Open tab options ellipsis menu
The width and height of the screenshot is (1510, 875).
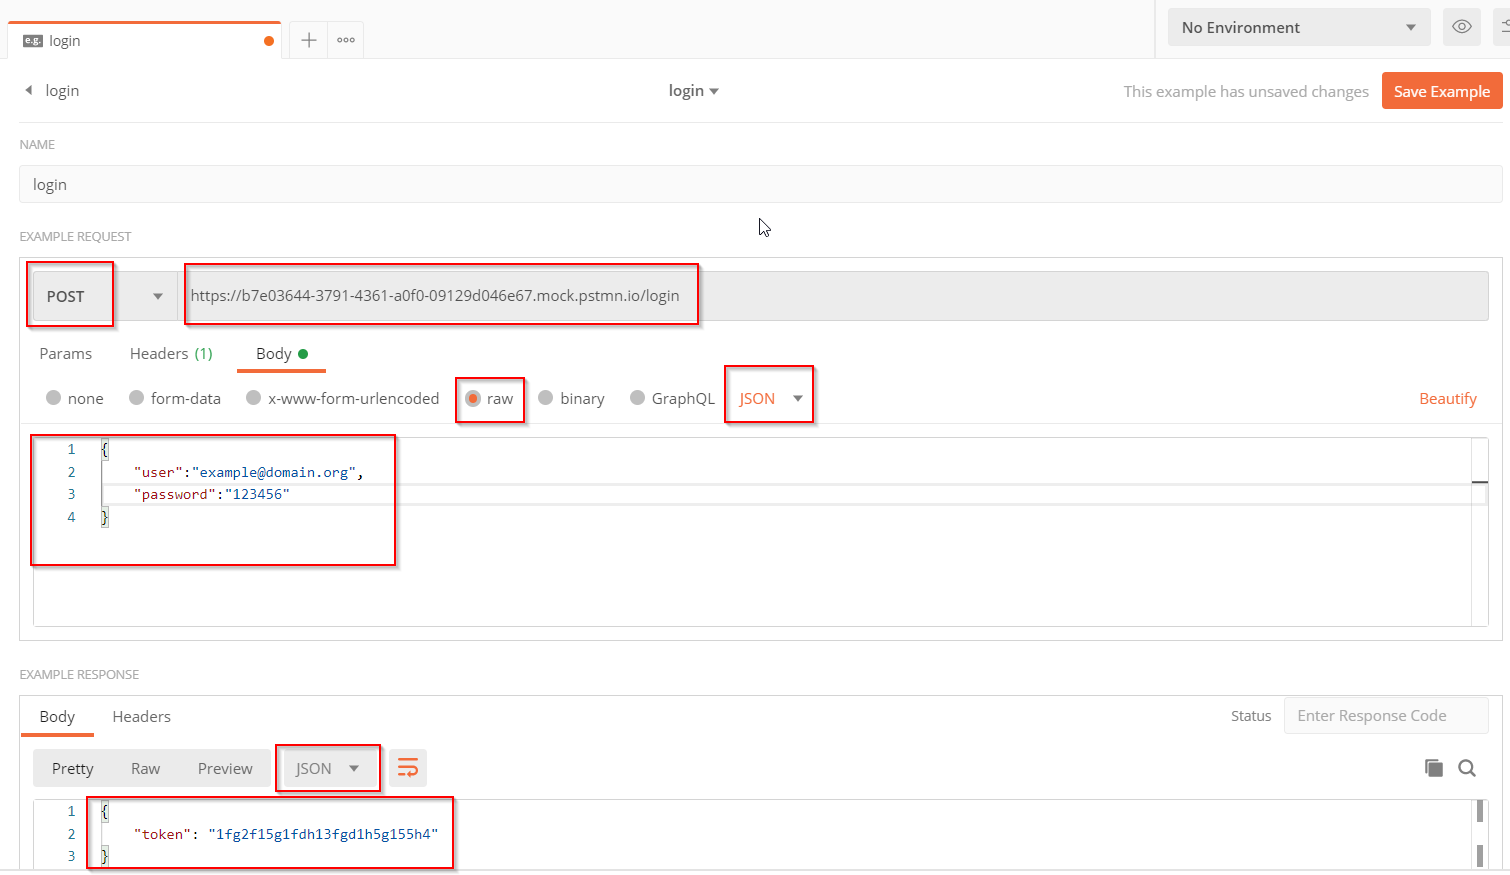point(346,40)
